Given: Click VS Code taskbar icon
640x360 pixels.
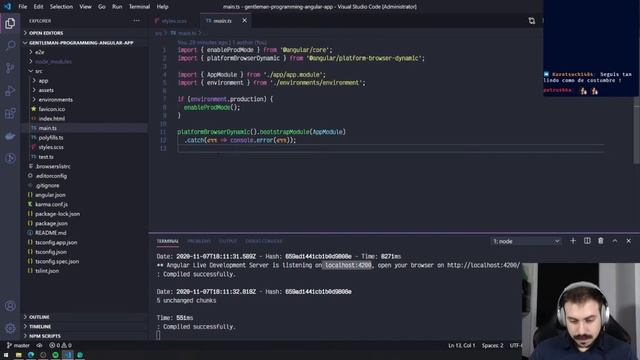Looking at the screenshot, I should [x=68, y=355].
